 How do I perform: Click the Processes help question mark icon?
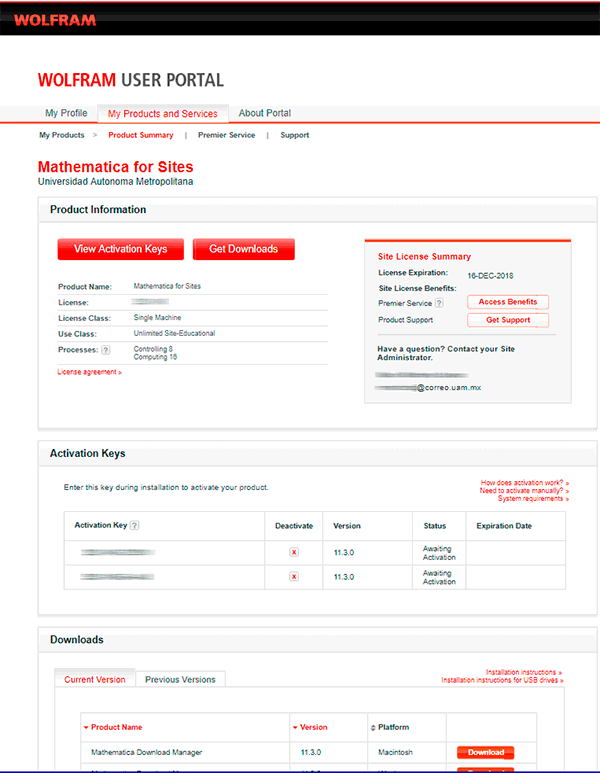click(x=106, y=350)
